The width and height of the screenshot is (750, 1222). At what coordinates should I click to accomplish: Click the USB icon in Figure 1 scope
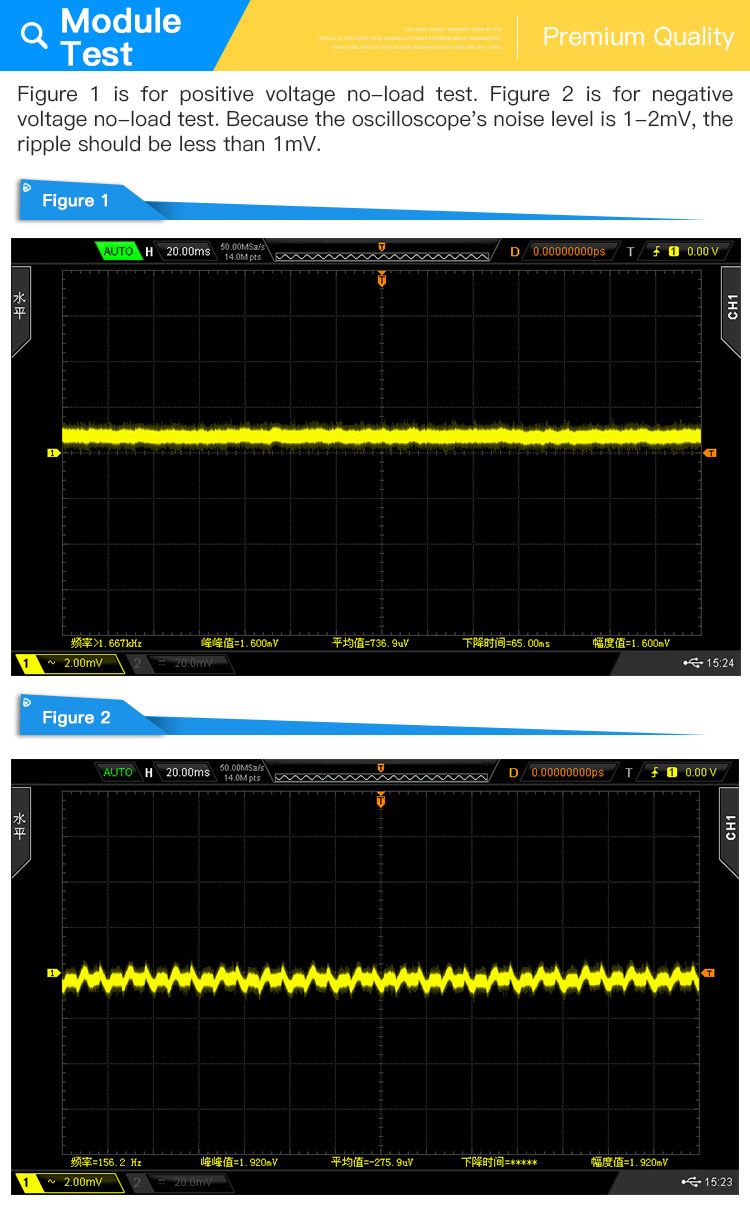pos(693,663)
